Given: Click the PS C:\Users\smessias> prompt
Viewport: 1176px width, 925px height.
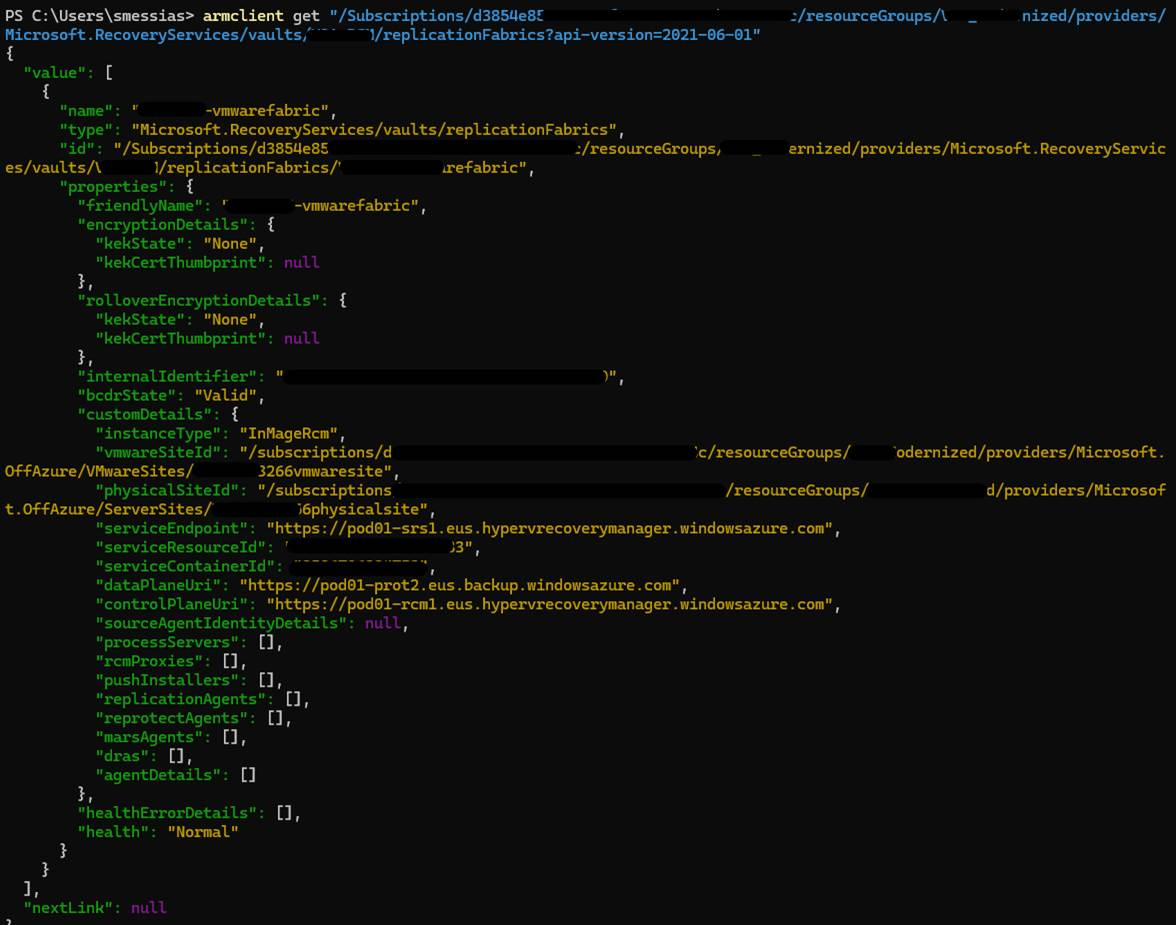Looking at the screenshot, I should click(x=100, y=16).
